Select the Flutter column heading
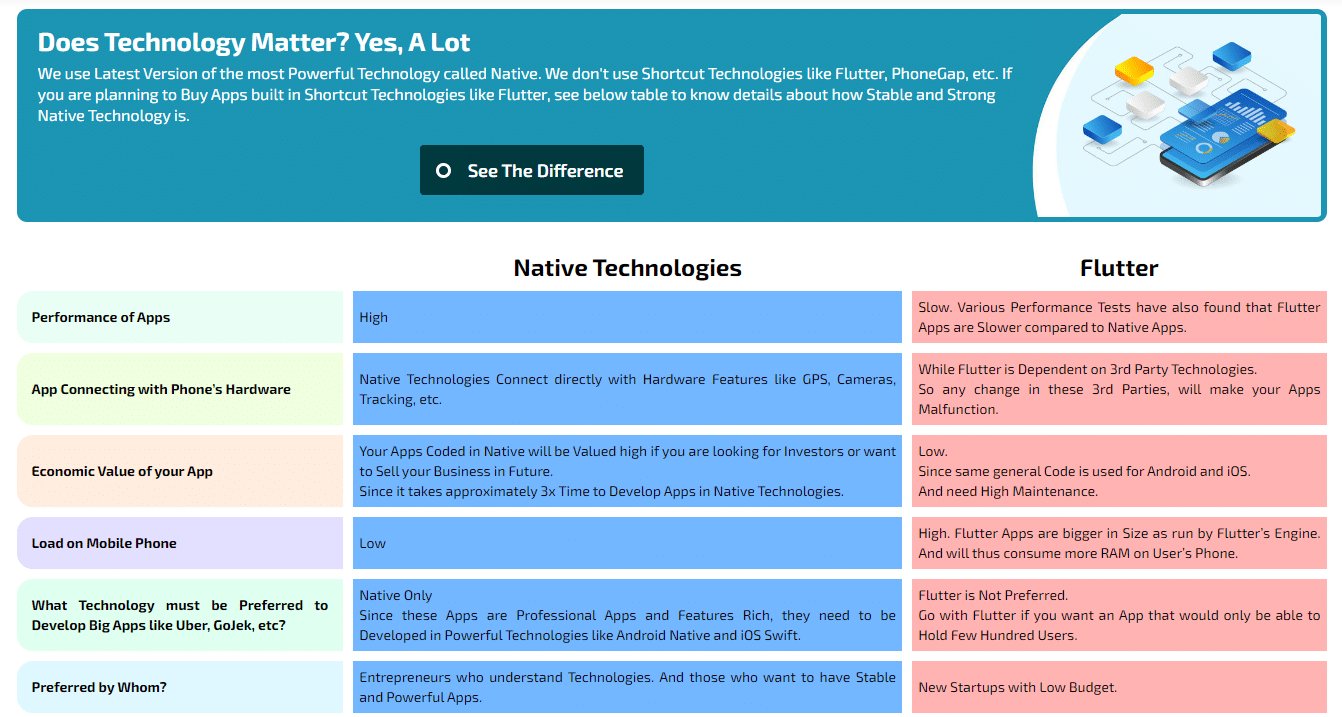 (1118, 268)
